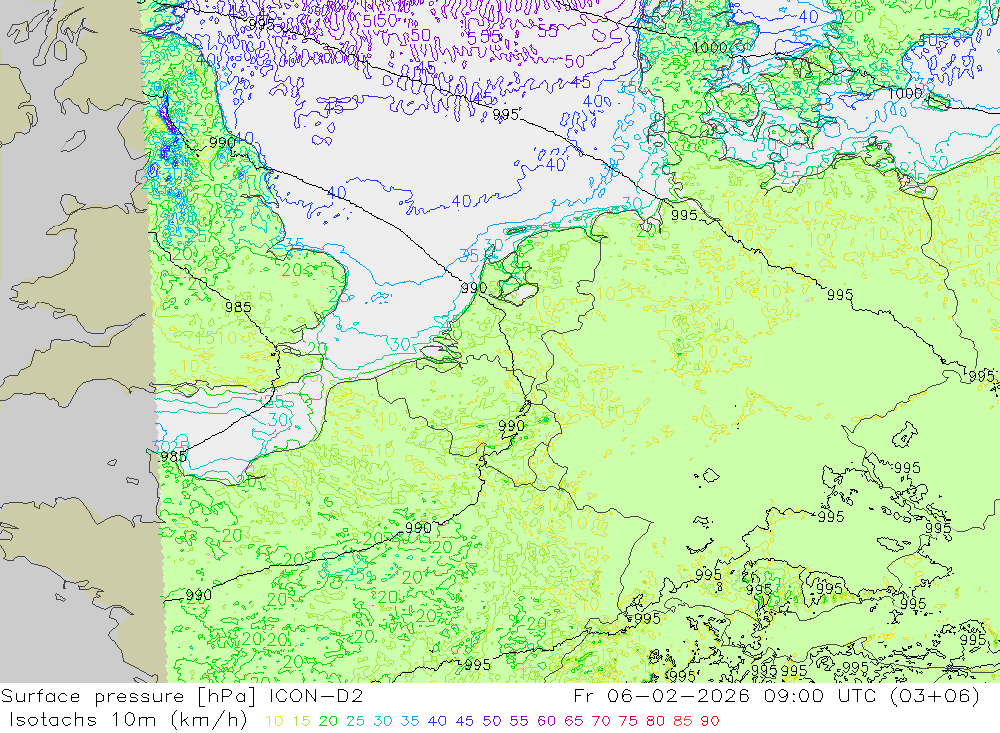Click the 'ICON-D2' model name label
Viewport: 1000px width, 733px height.
tap(316, 695)
